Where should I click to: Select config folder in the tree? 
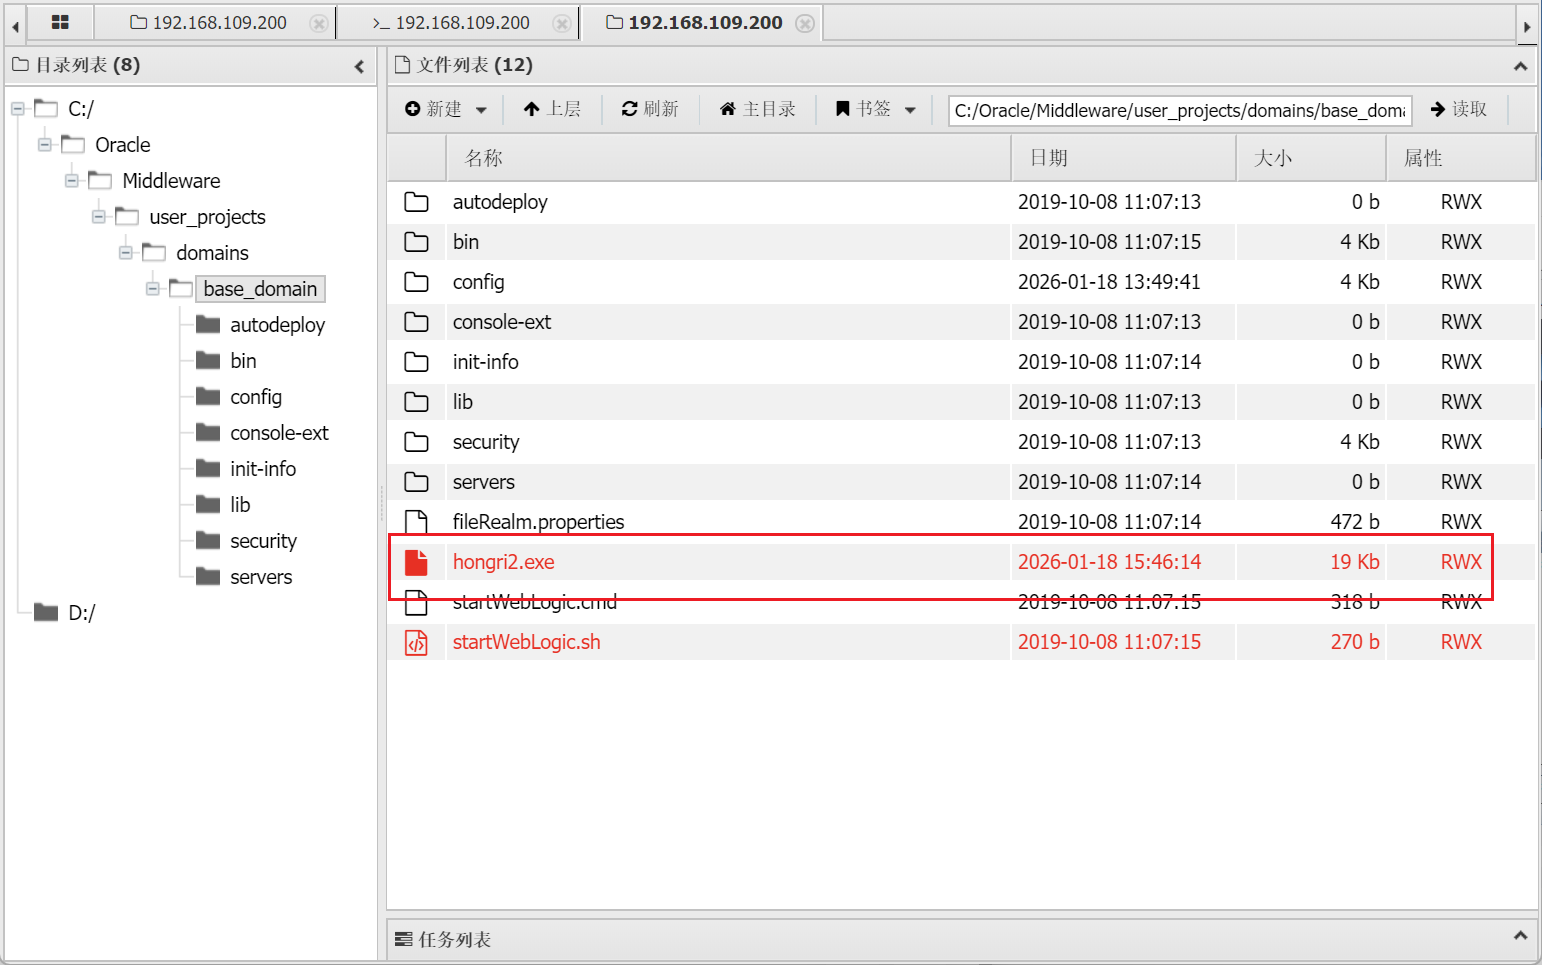[x=256, y=397]
